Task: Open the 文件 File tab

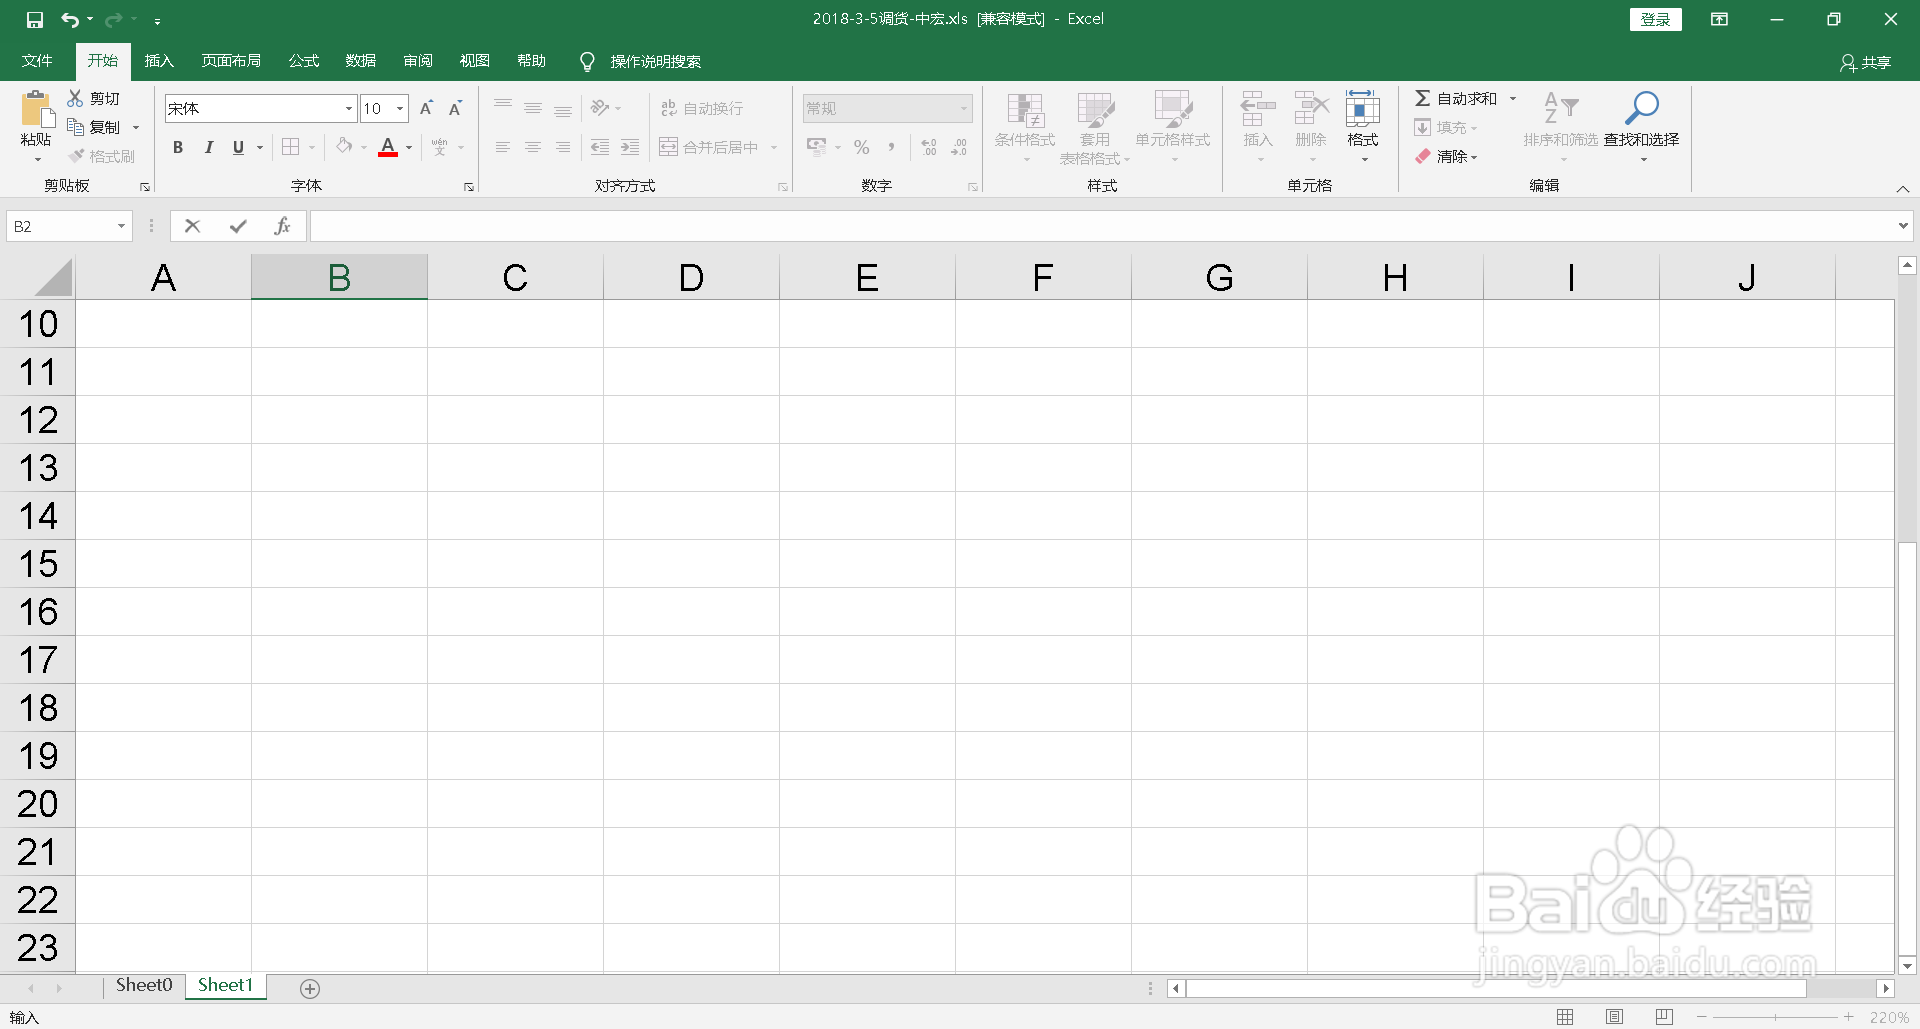Action: pos(37,61)
